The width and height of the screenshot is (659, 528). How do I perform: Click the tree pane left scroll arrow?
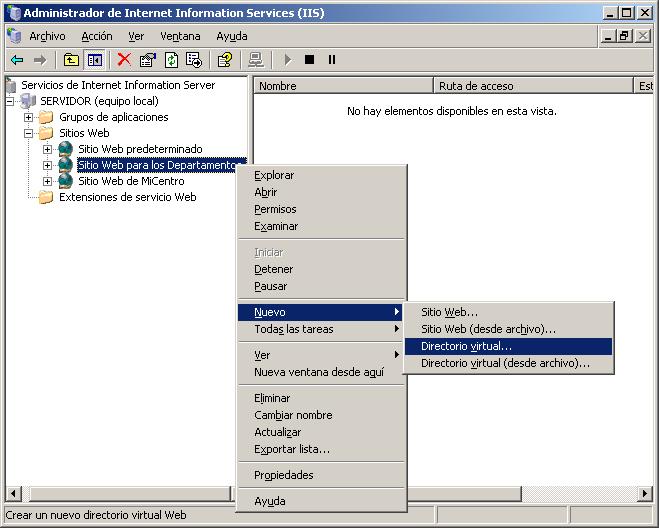coord(13,493)
